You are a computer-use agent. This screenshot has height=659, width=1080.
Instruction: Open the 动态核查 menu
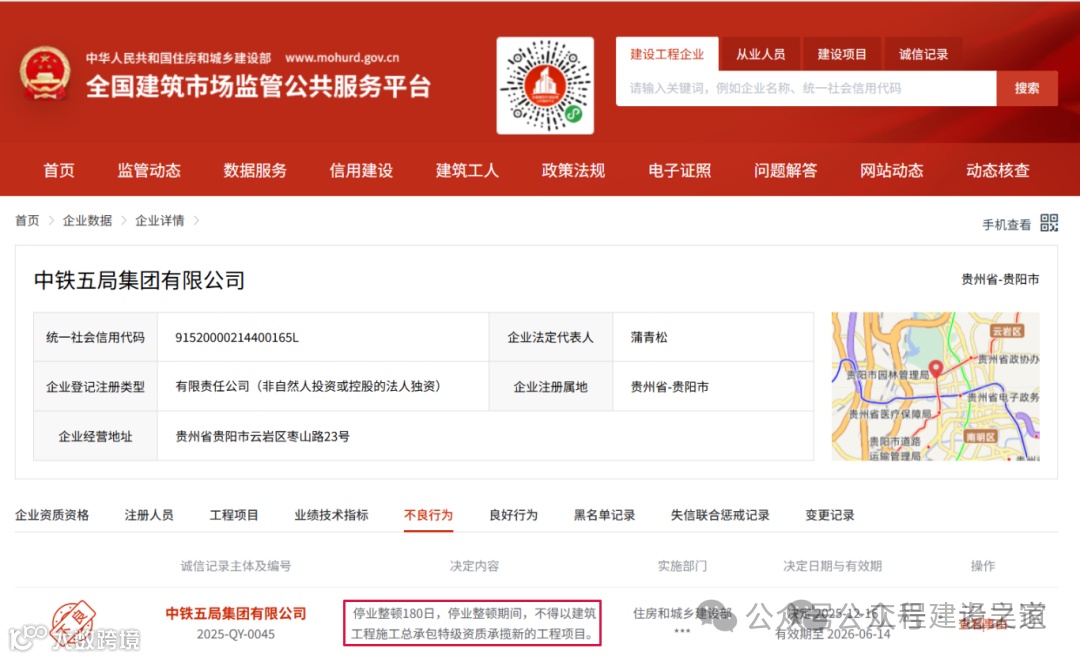(x=997, y=171)
